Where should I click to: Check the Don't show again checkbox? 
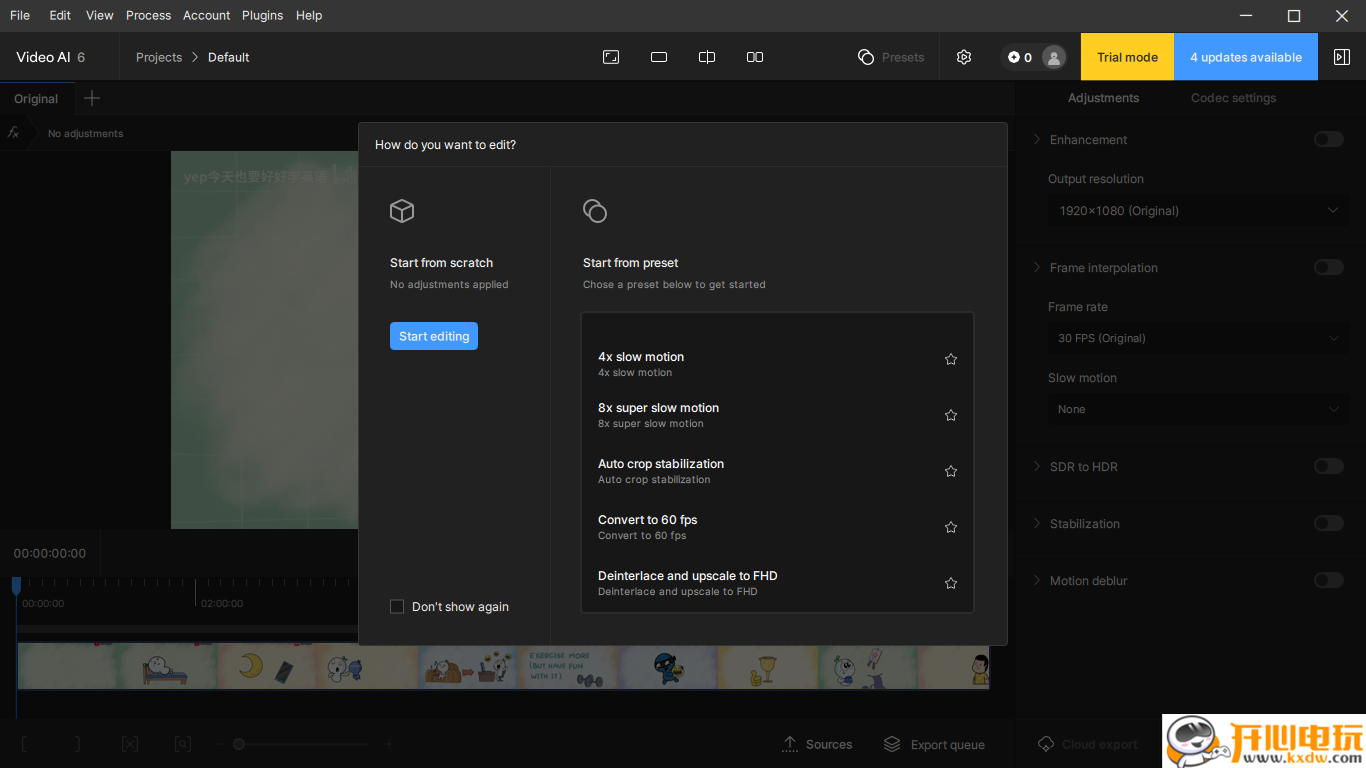[x=397, y=607]
